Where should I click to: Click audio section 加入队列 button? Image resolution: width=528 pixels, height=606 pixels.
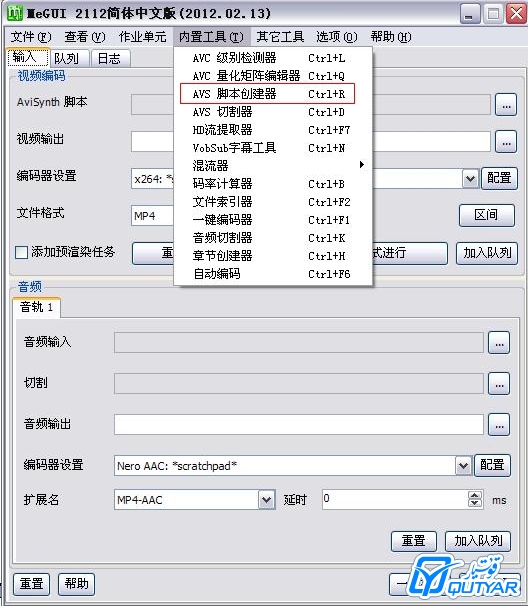[x=478, y=541]
